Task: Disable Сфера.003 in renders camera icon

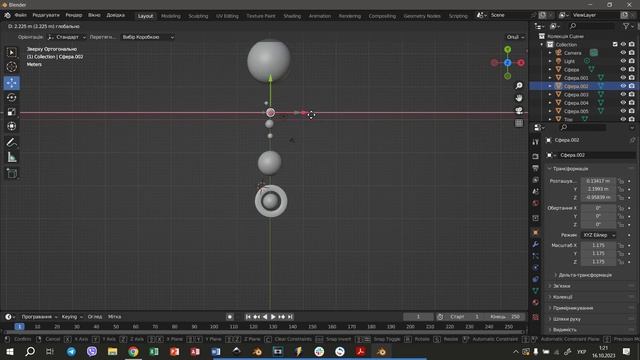Action: click(x=631, y=94)
